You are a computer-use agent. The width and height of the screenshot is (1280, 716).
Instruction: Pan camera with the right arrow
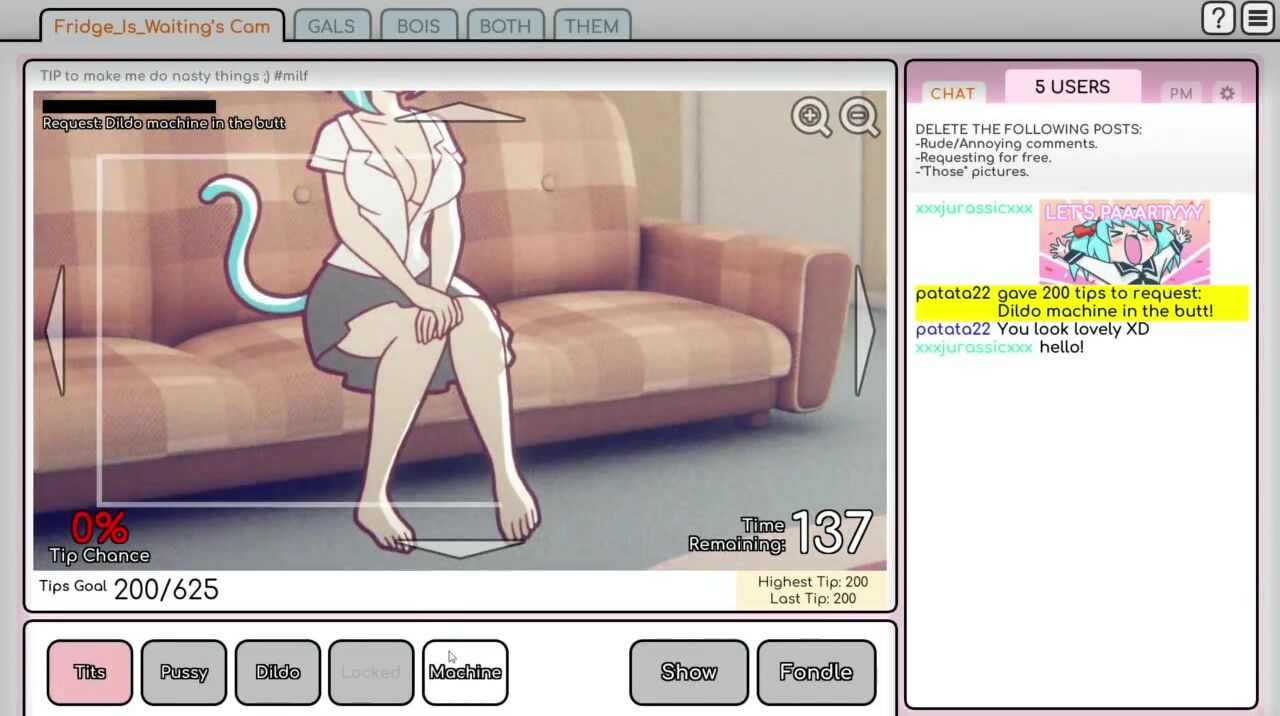(x=864, y=331)
